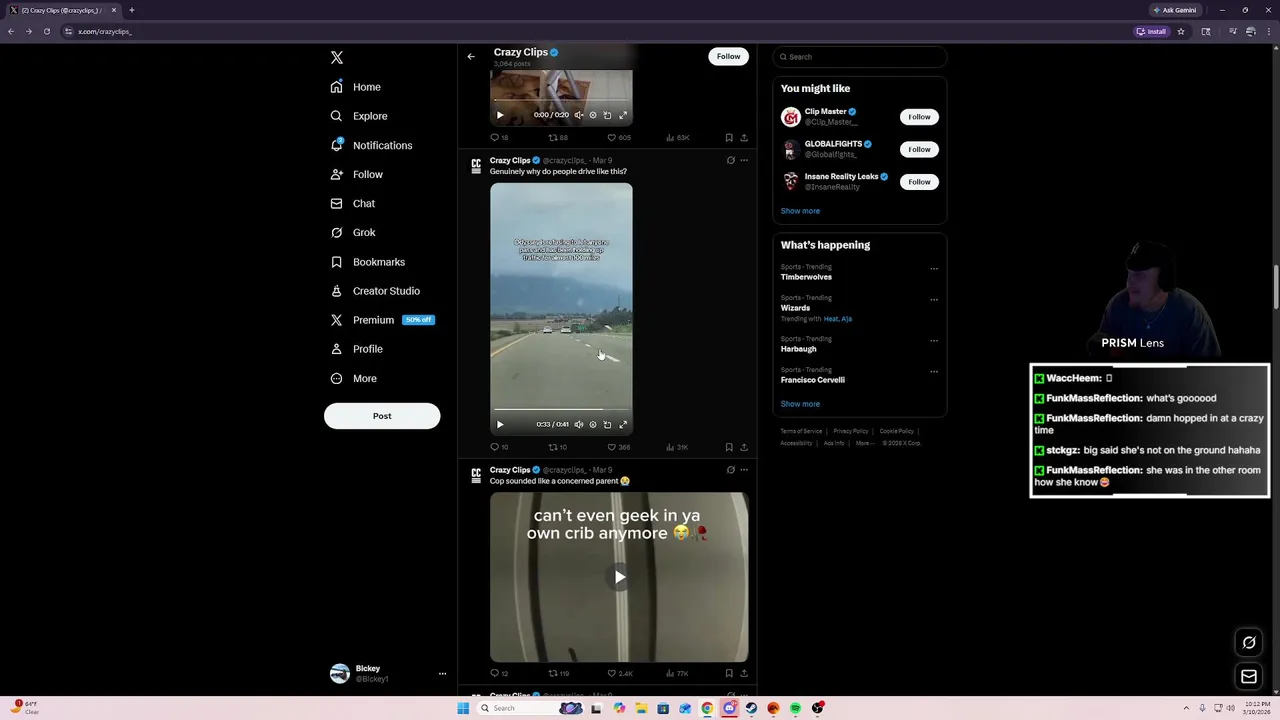
Task: Open settings on the 0:20 video
Action: coord(593,115)
